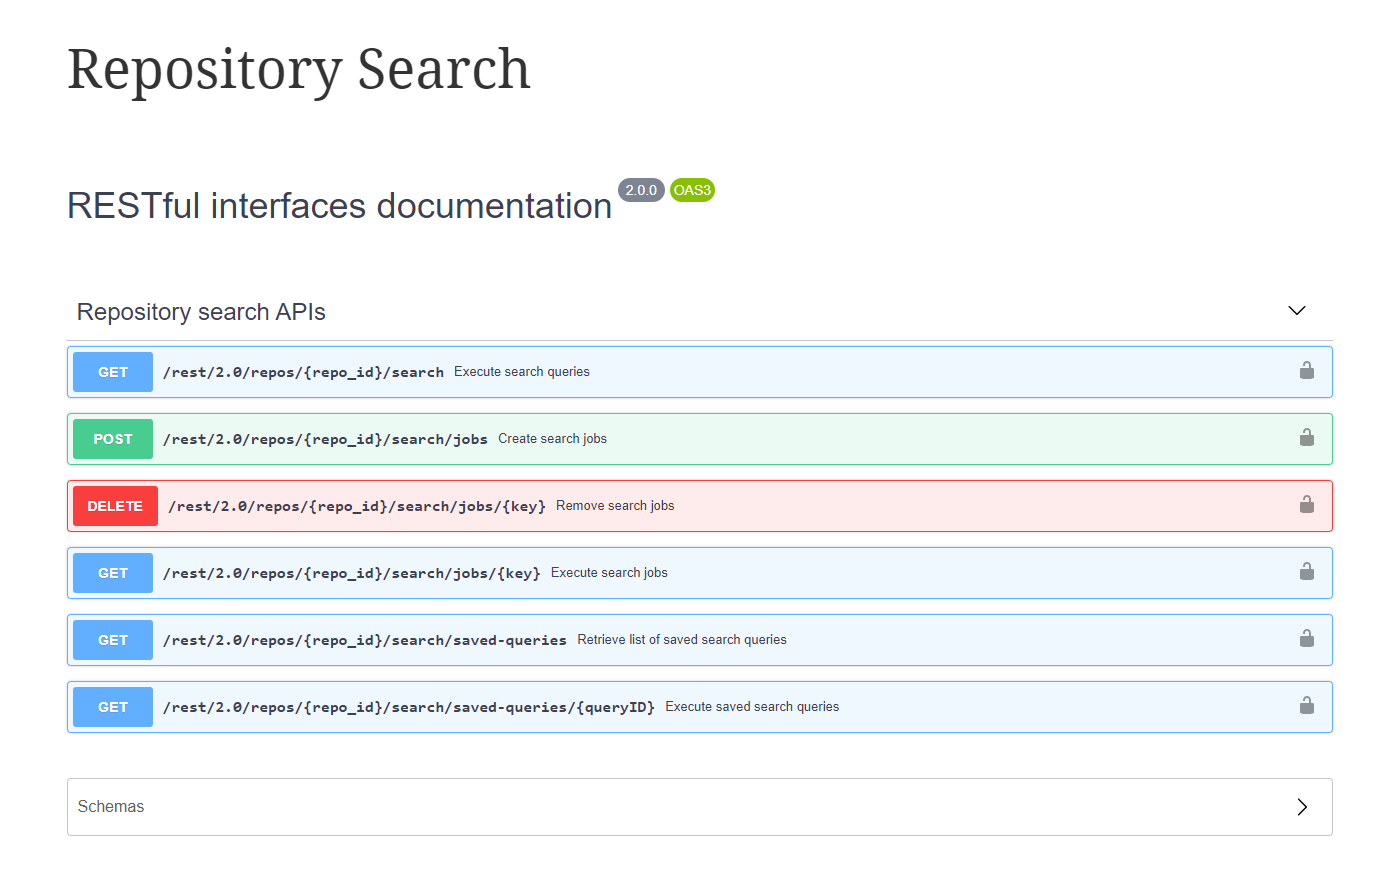The image size is (1395, 892).
Task: Open the /rest/2.0/repos/{repo_id}/search path link
Action: coord(303,372)
